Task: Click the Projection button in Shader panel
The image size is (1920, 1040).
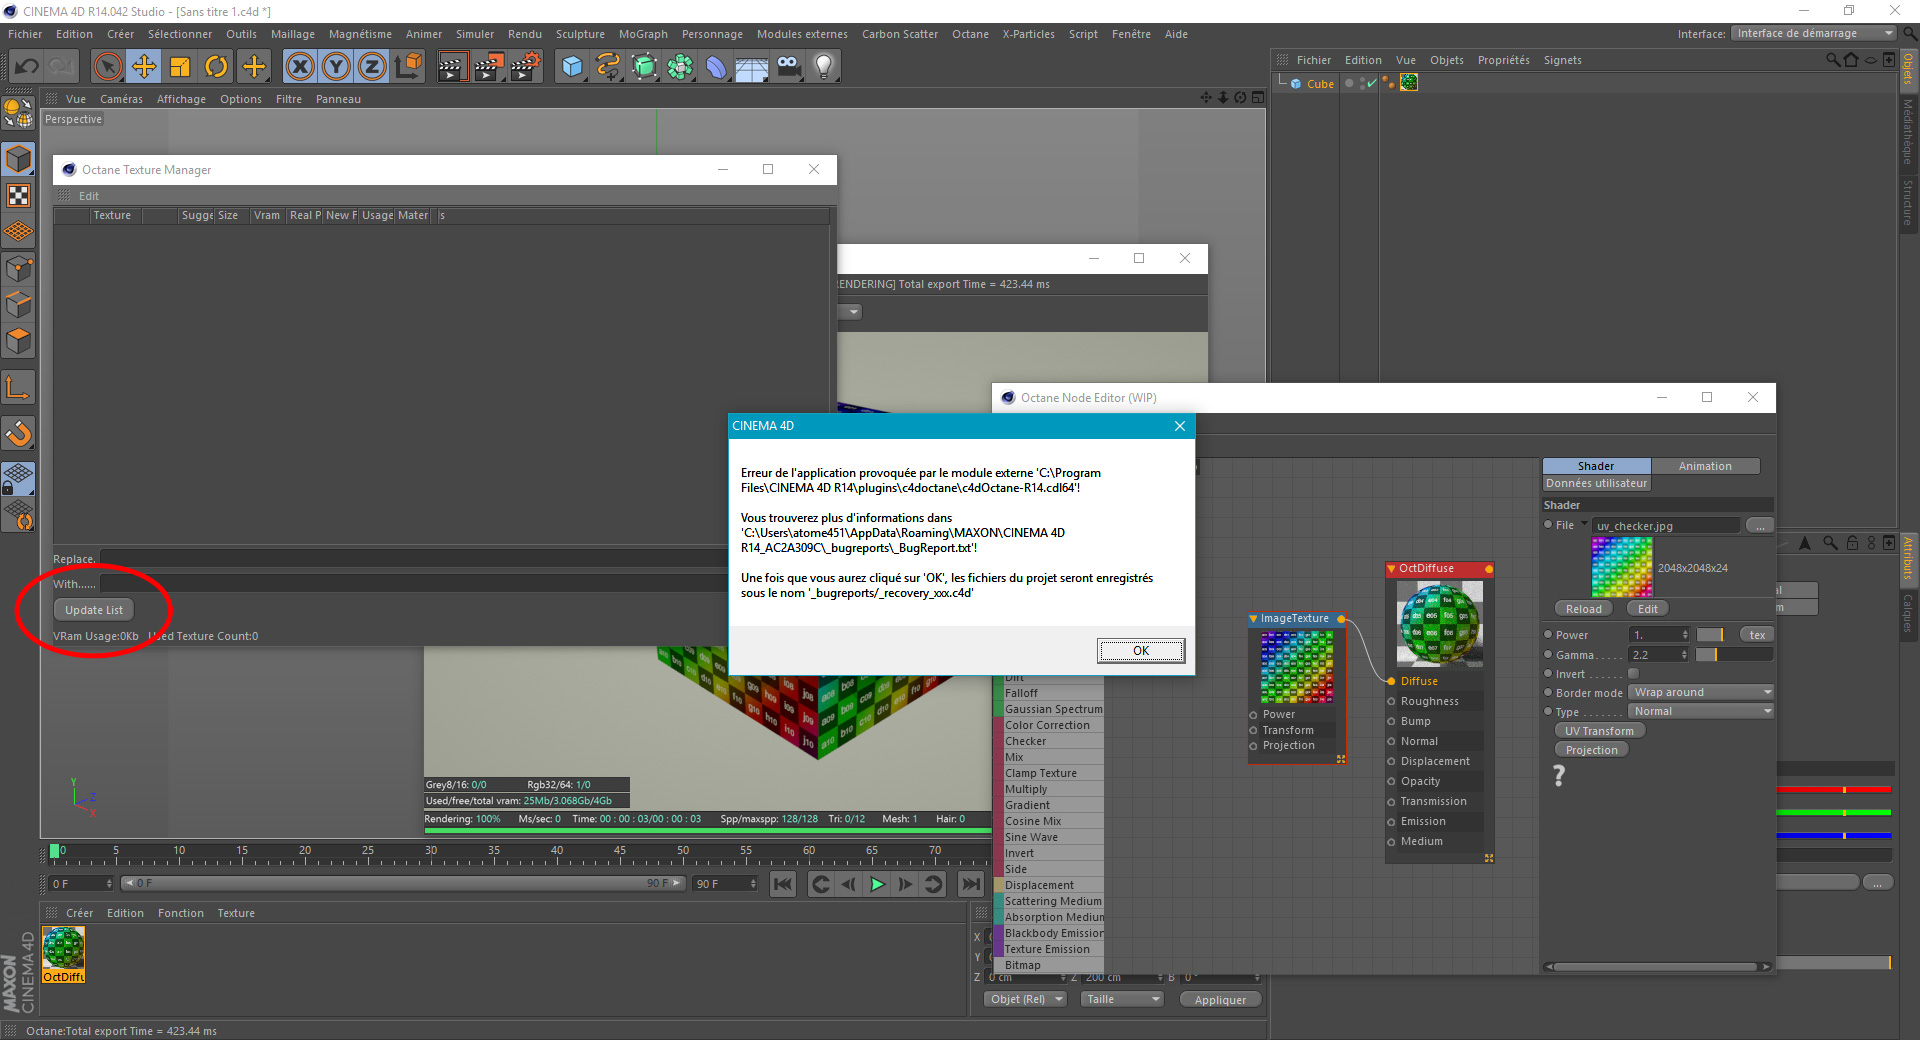Action: (1591, 750)
